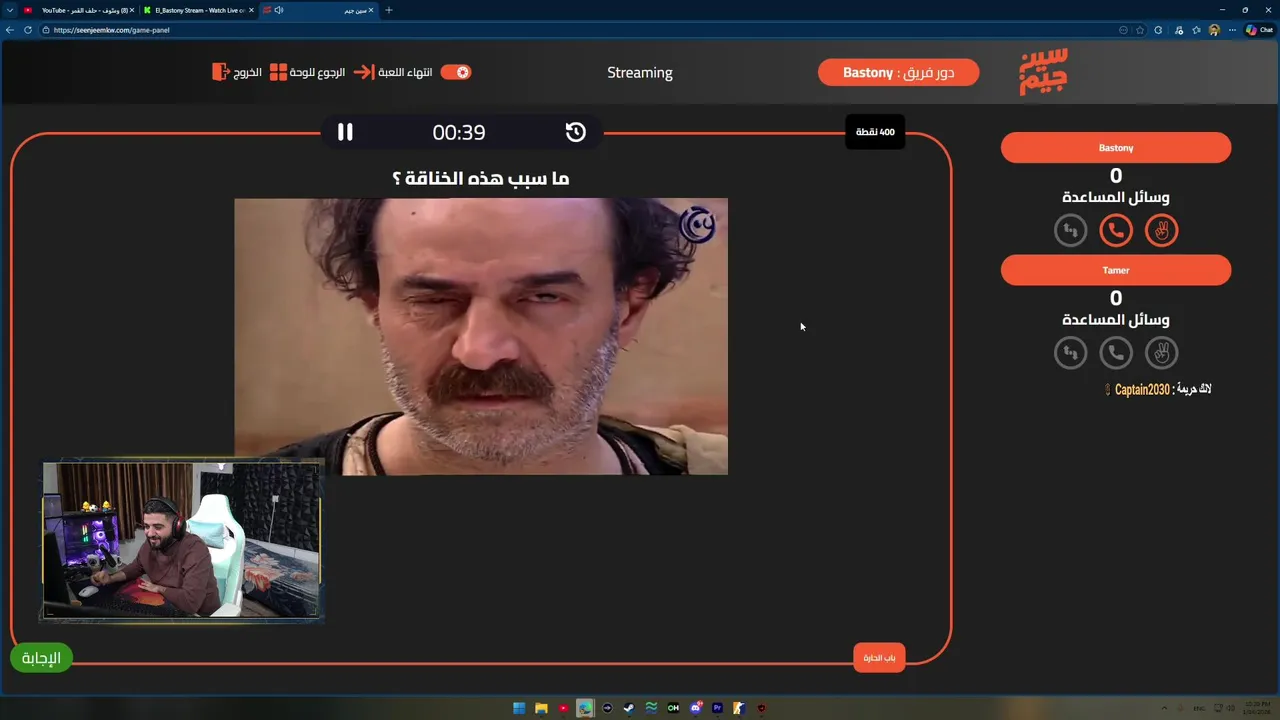Expand the tab search dropdown
The image size is (1280, 720).
click(9, 10)
